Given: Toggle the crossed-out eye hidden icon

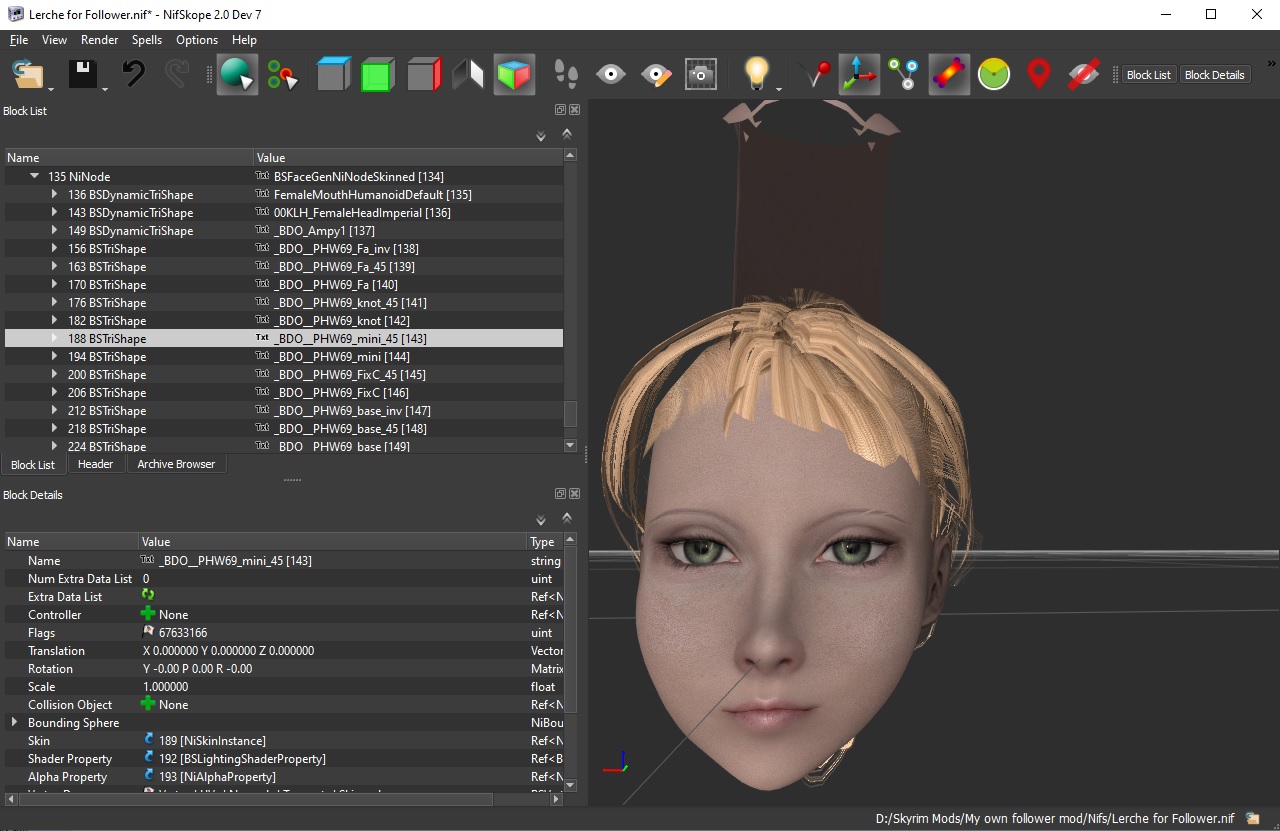Looking at the screenshot, I should [1084, 75].
